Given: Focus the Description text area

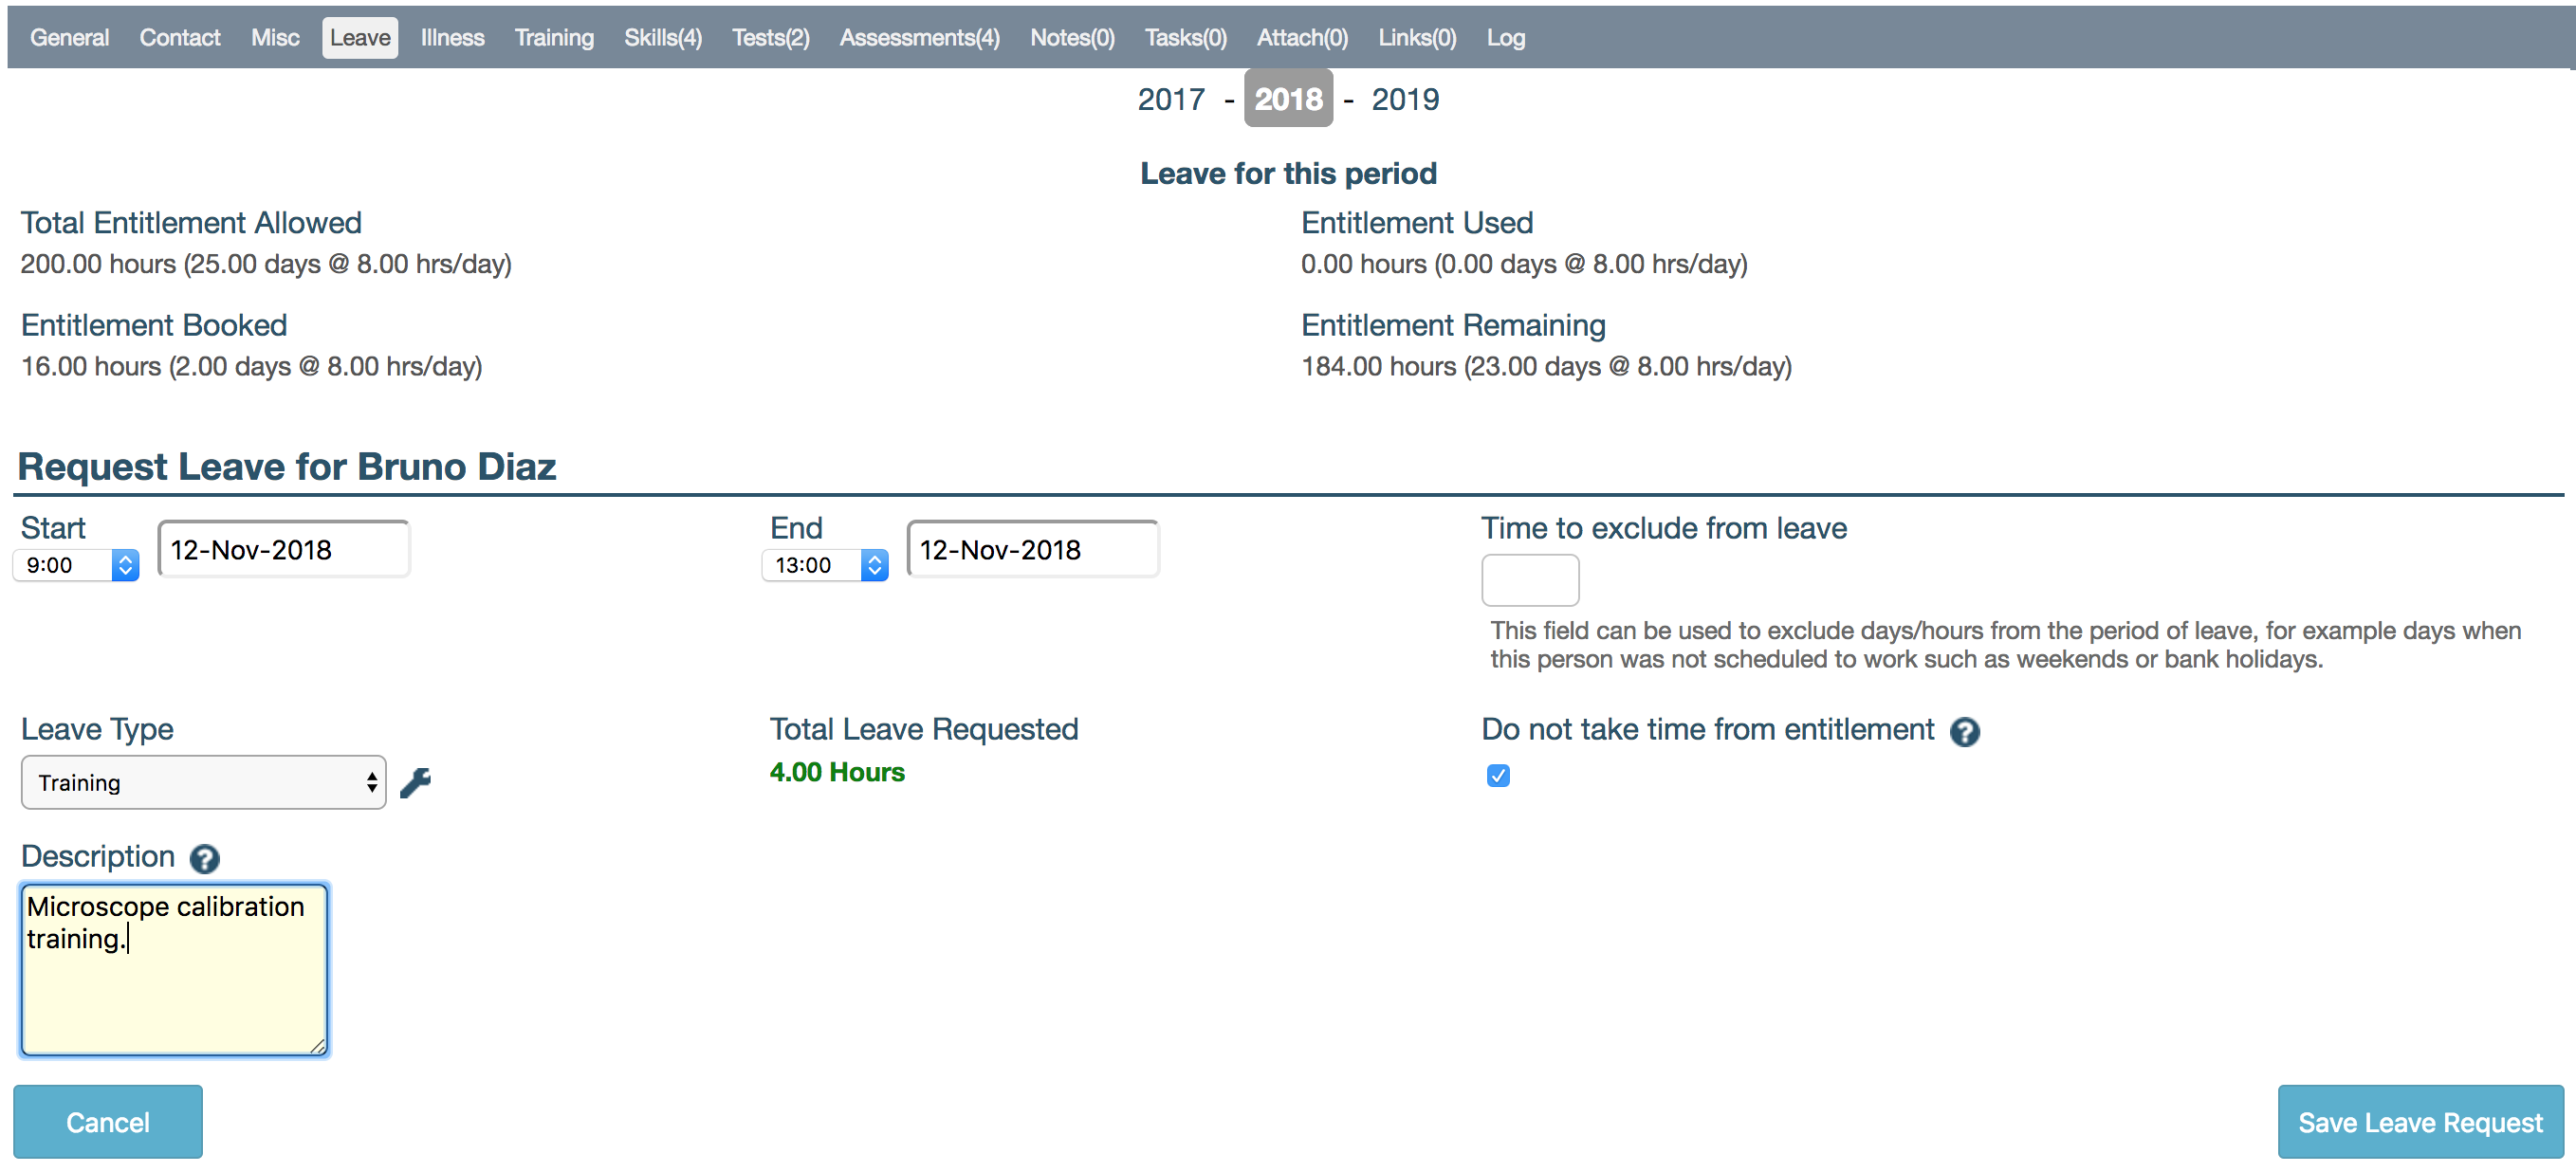Looking at the screenshot, I should click(x=174, y=969).
